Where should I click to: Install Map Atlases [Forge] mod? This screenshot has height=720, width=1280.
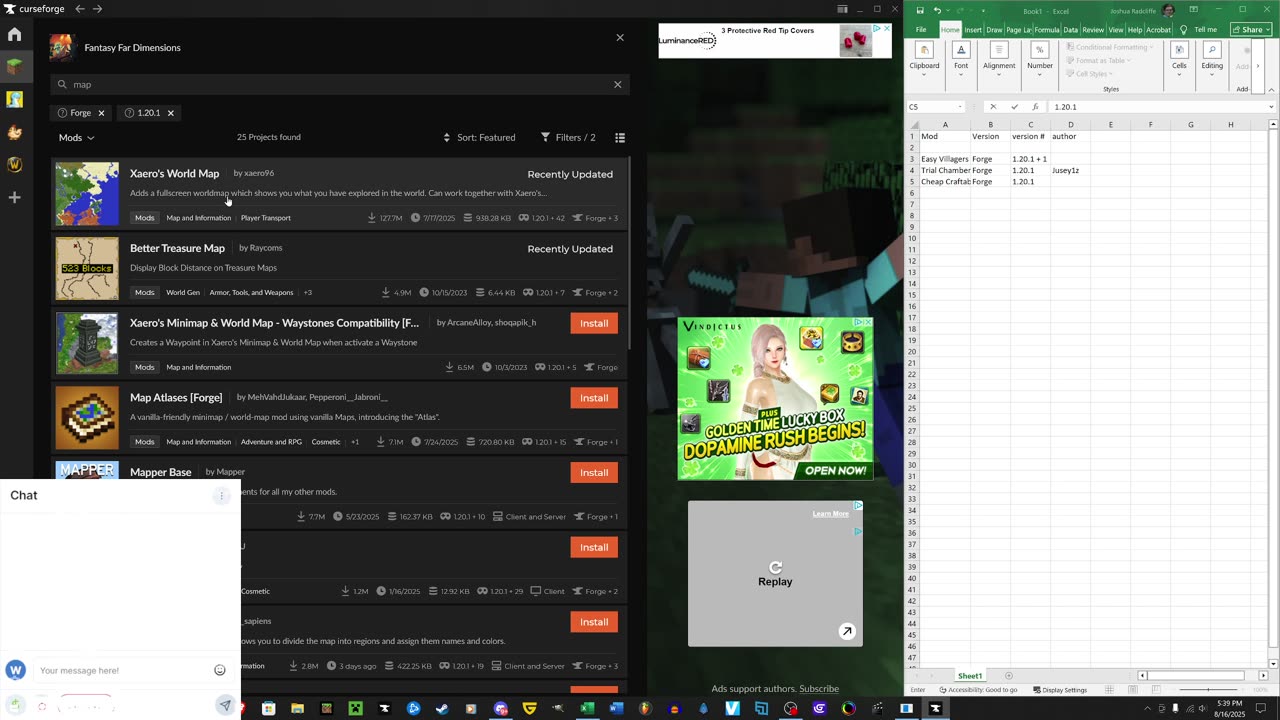click(594, 398)
